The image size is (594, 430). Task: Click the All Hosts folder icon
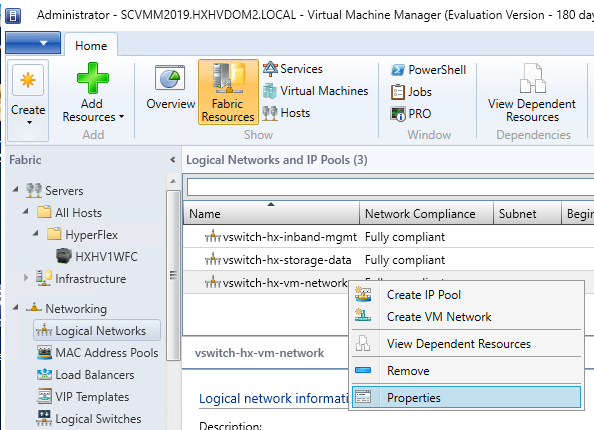click(x=44, y=212)
